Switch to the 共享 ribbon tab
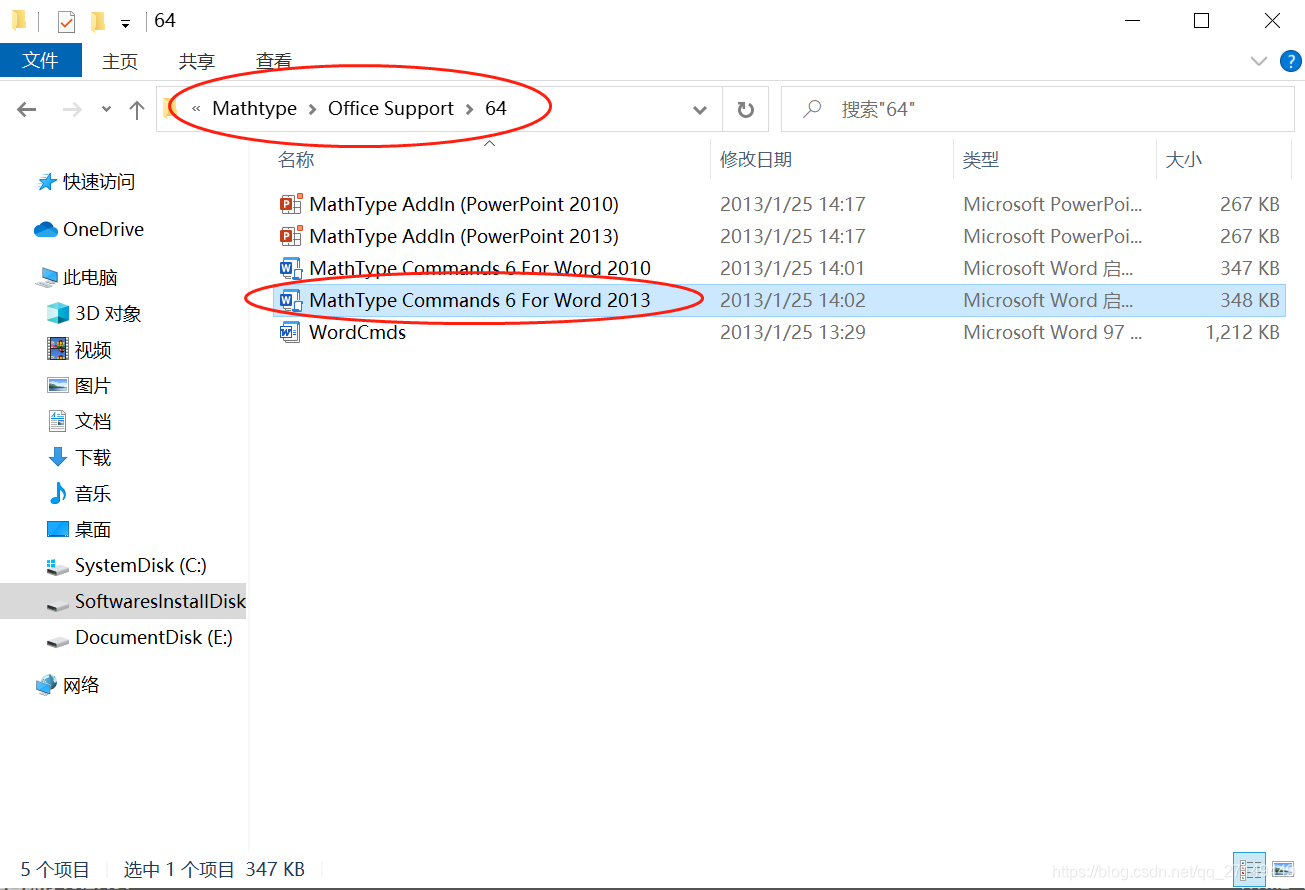The width and height of the screenshot is (1305, 890). 197,61
